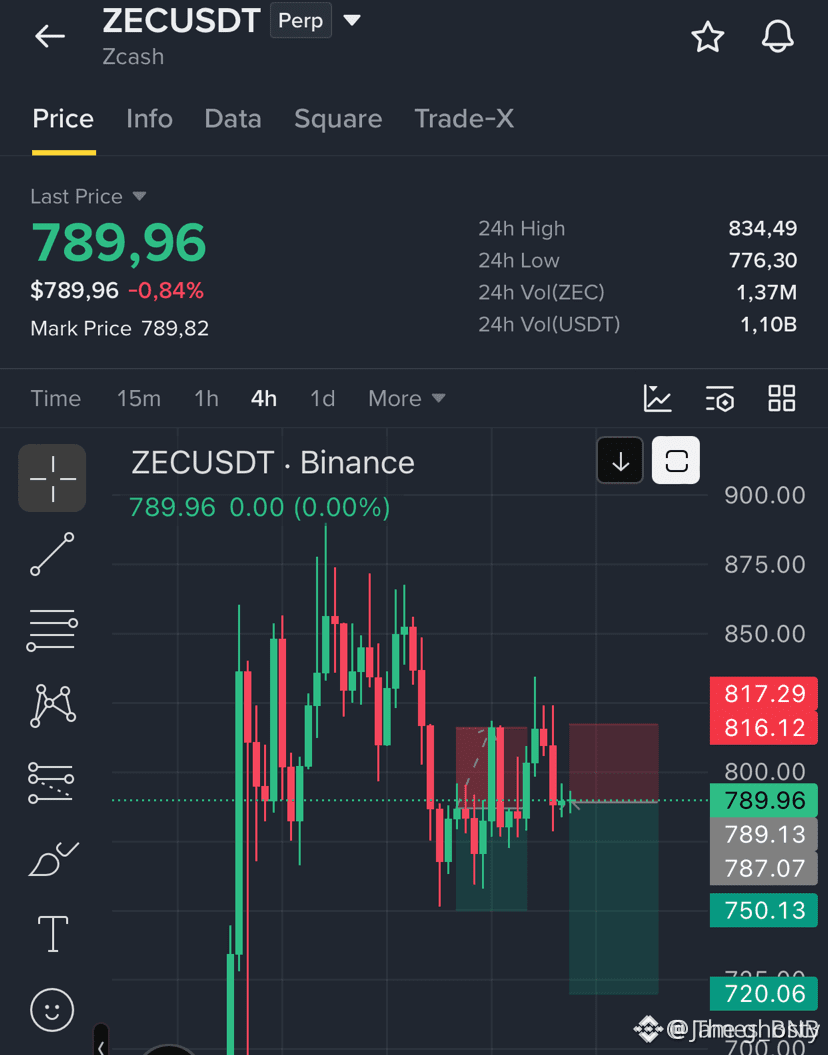
Task: Click the 720.06 target price label
Action: (764, 994)
